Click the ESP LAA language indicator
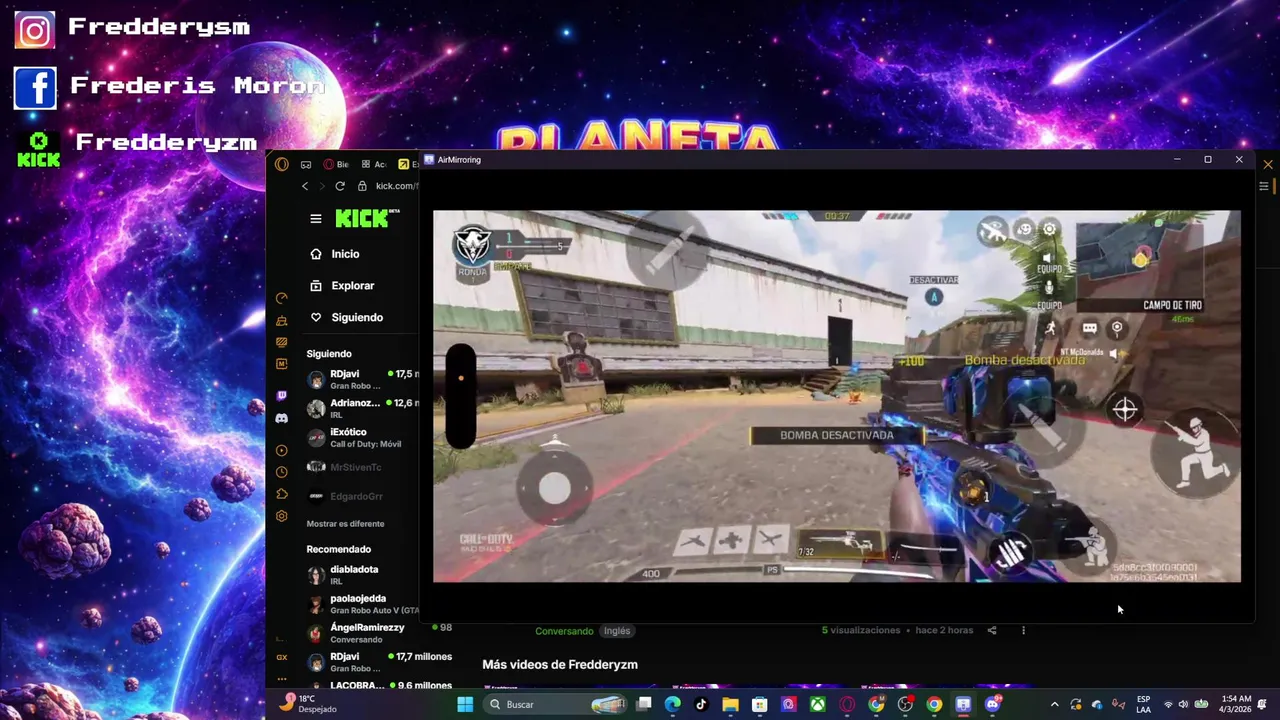The image size is (1280, 720). (x=1143, y=704)
